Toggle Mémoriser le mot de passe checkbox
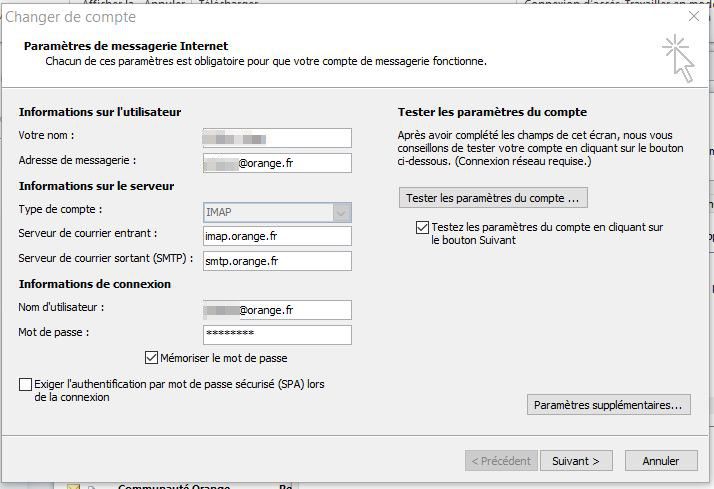Screen dimensions: 714x489 click(x=152, y=357)
